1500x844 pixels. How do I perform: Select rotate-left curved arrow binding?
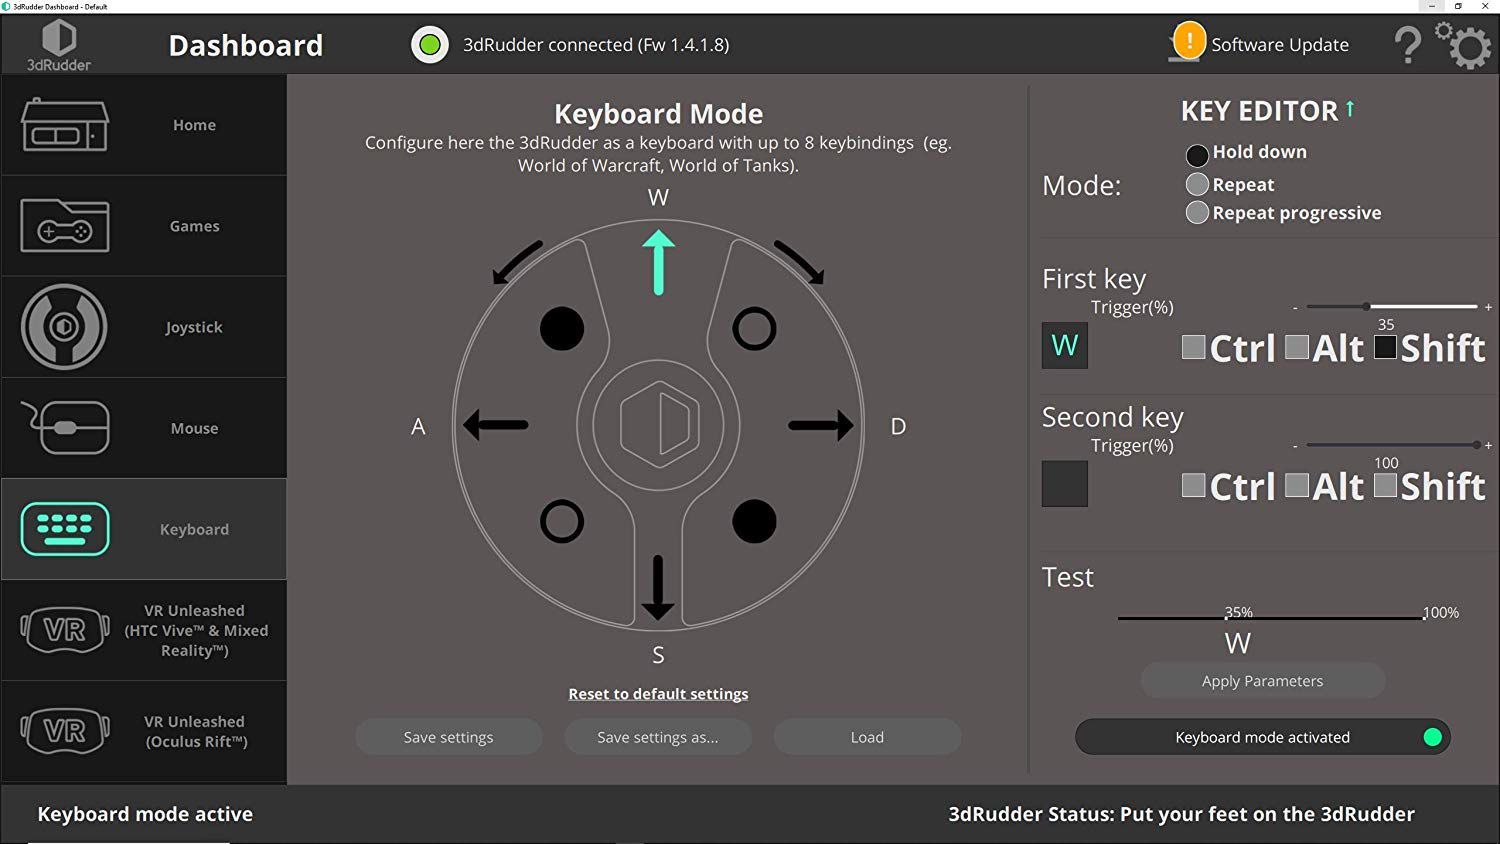[517, 263]
